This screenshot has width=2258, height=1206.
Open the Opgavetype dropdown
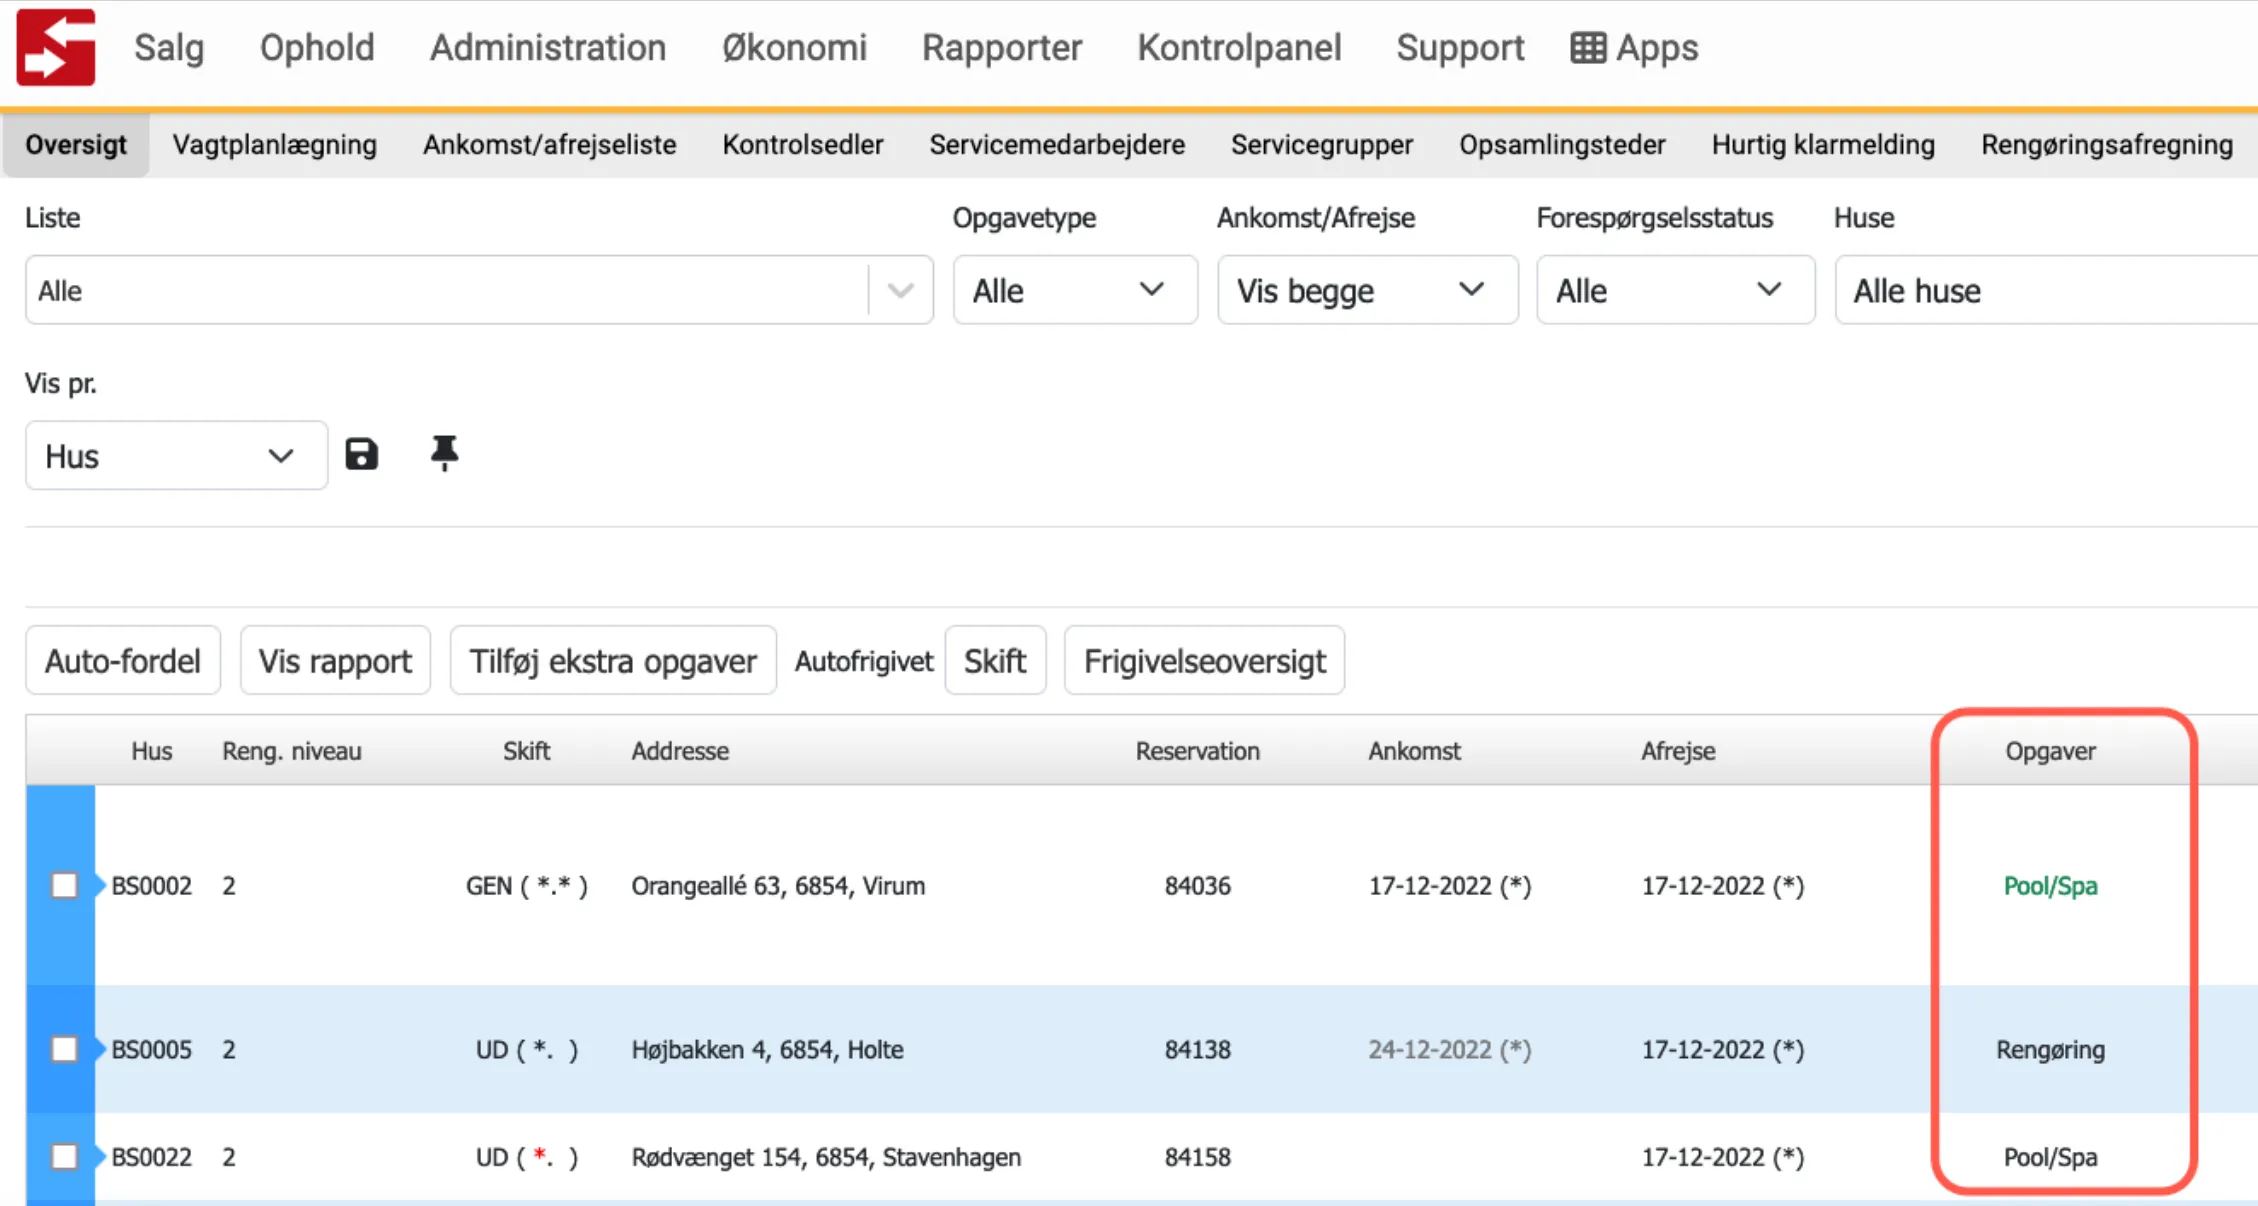(1074, 290)
